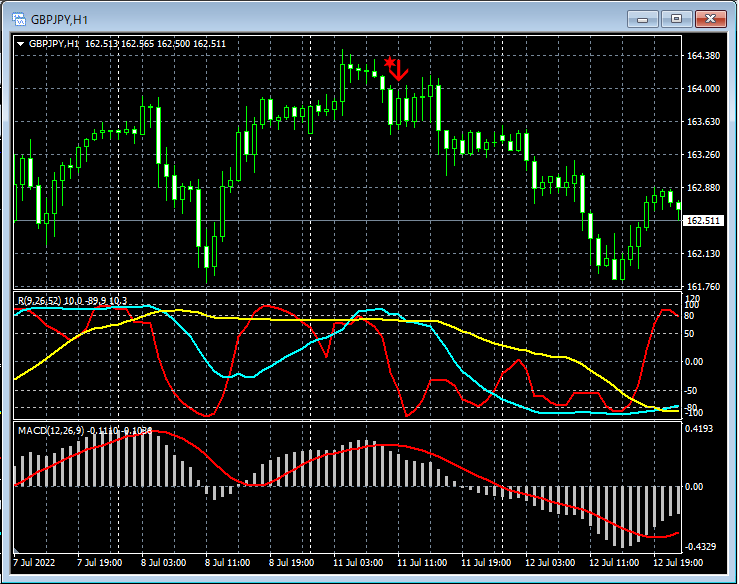Click the chart window icon in title bar
The image size is (739, 584).
point(17,18)
